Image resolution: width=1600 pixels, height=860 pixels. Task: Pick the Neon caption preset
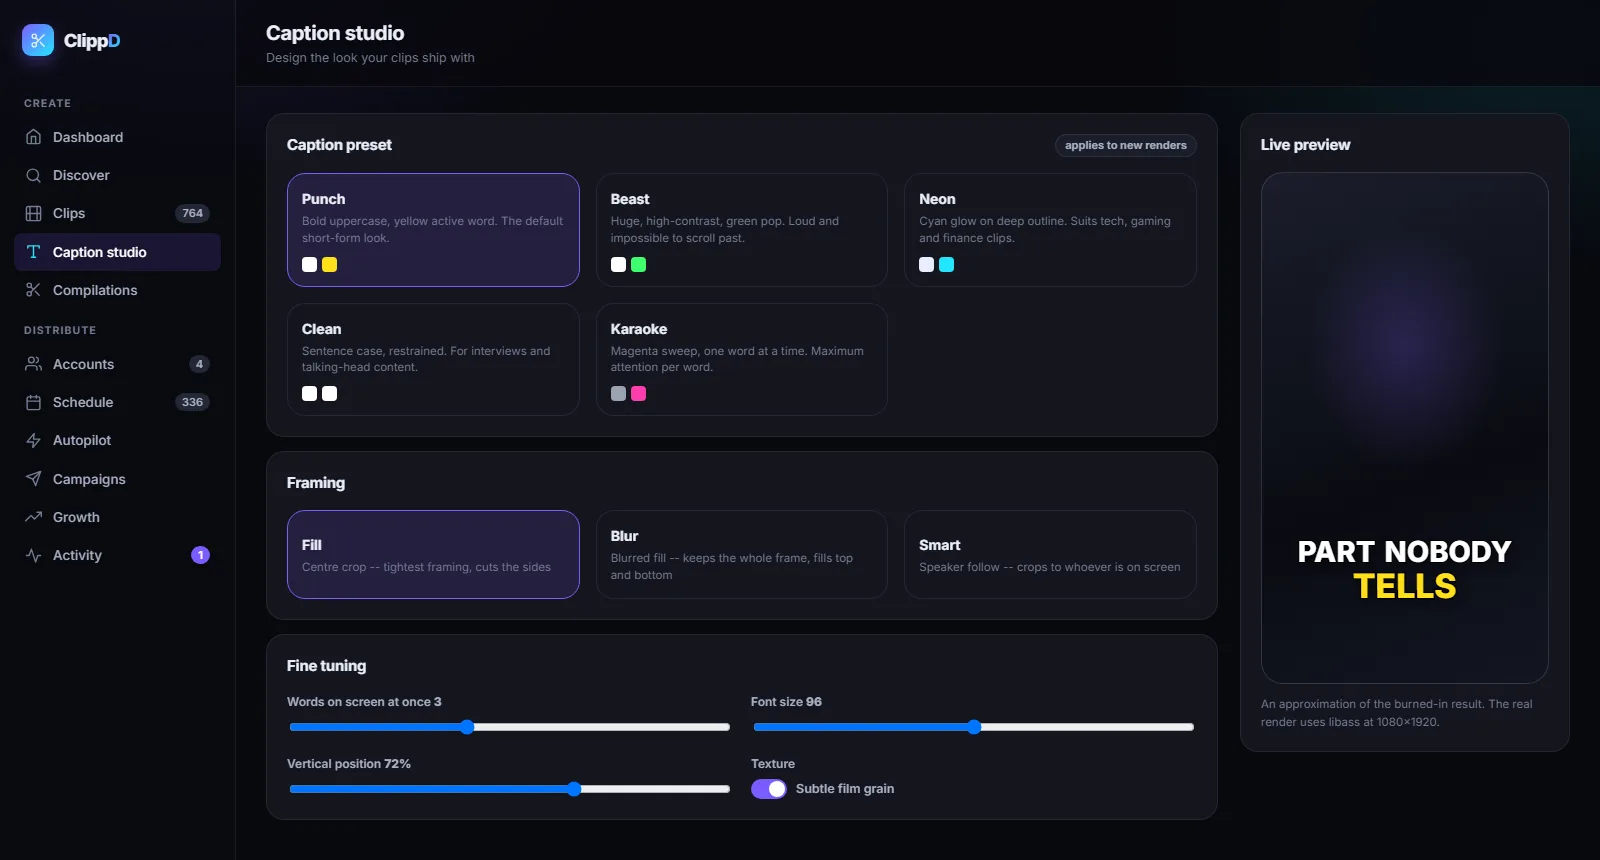tap(1050, 230)
